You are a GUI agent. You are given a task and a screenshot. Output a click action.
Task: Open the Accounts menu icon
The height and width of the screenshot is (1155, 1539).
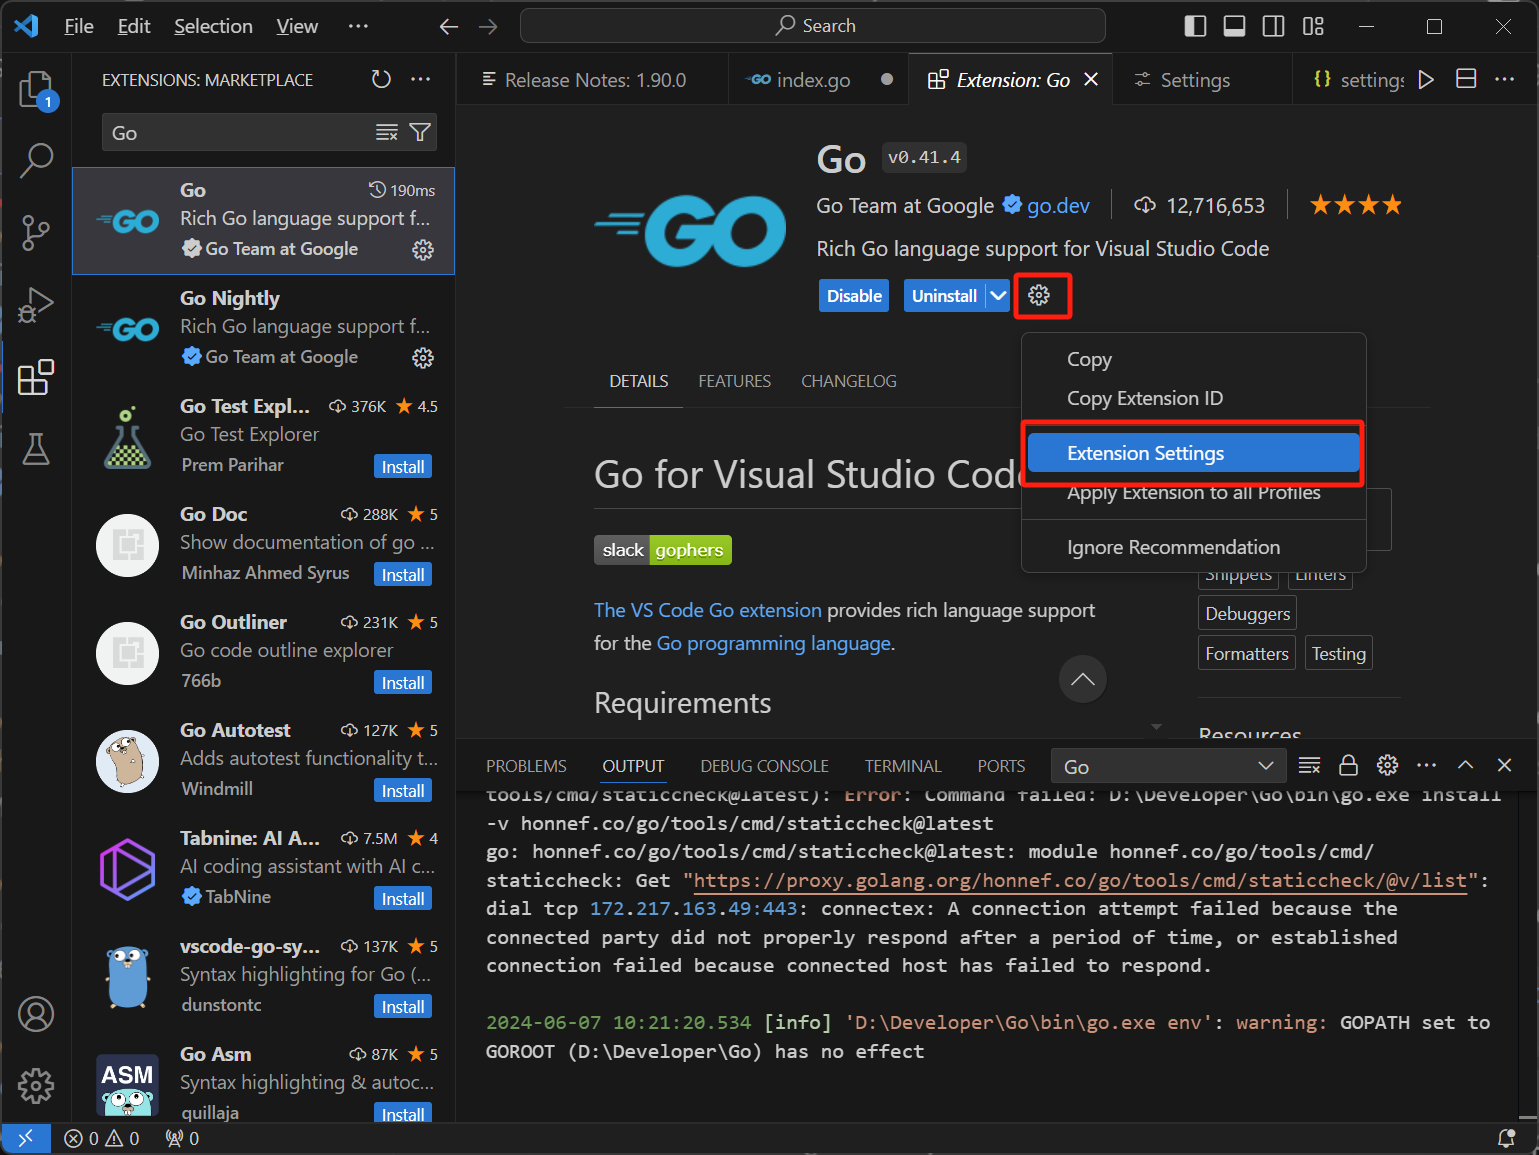37,1014
